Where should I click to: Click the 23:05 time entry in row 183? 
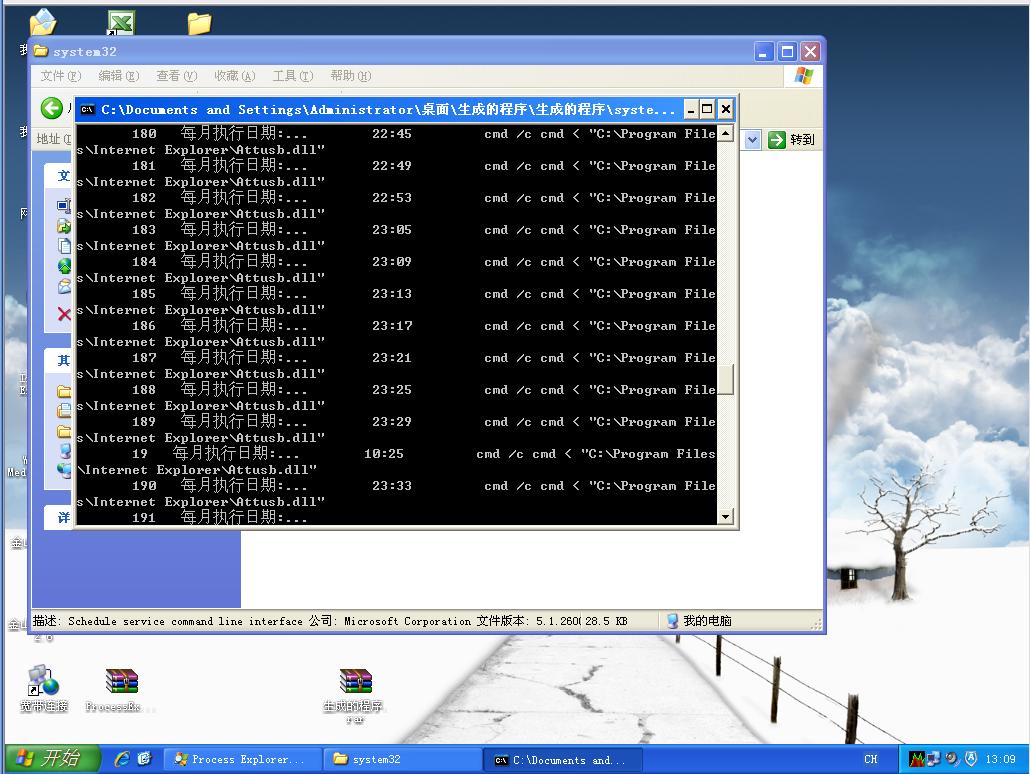pyautogui.click(x=392, y=230)
